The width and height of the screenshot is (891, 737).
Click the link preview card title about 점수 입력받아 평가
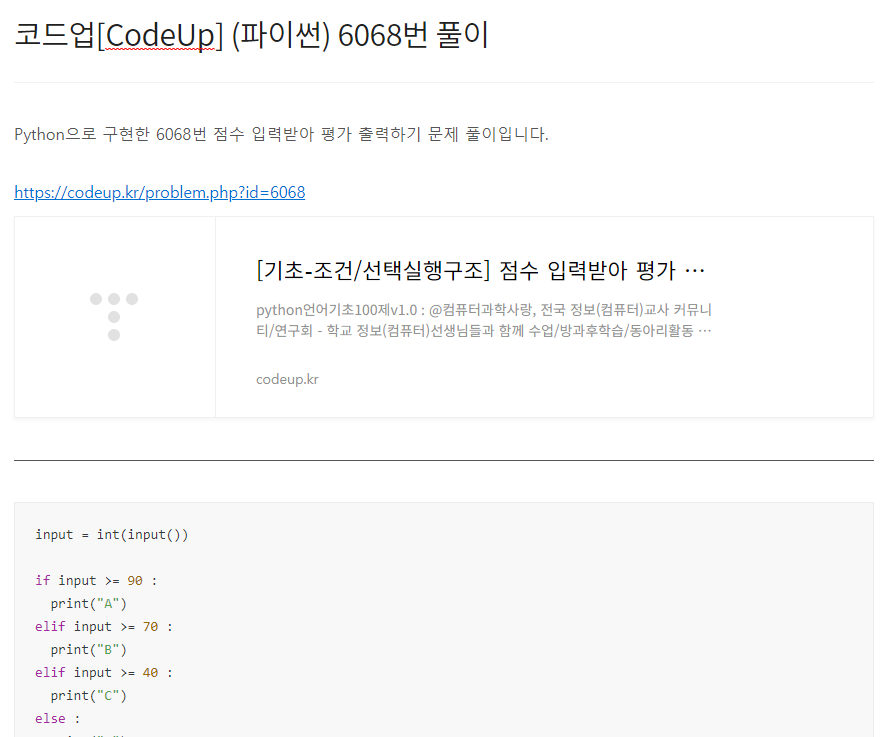(x=480, y=270)
